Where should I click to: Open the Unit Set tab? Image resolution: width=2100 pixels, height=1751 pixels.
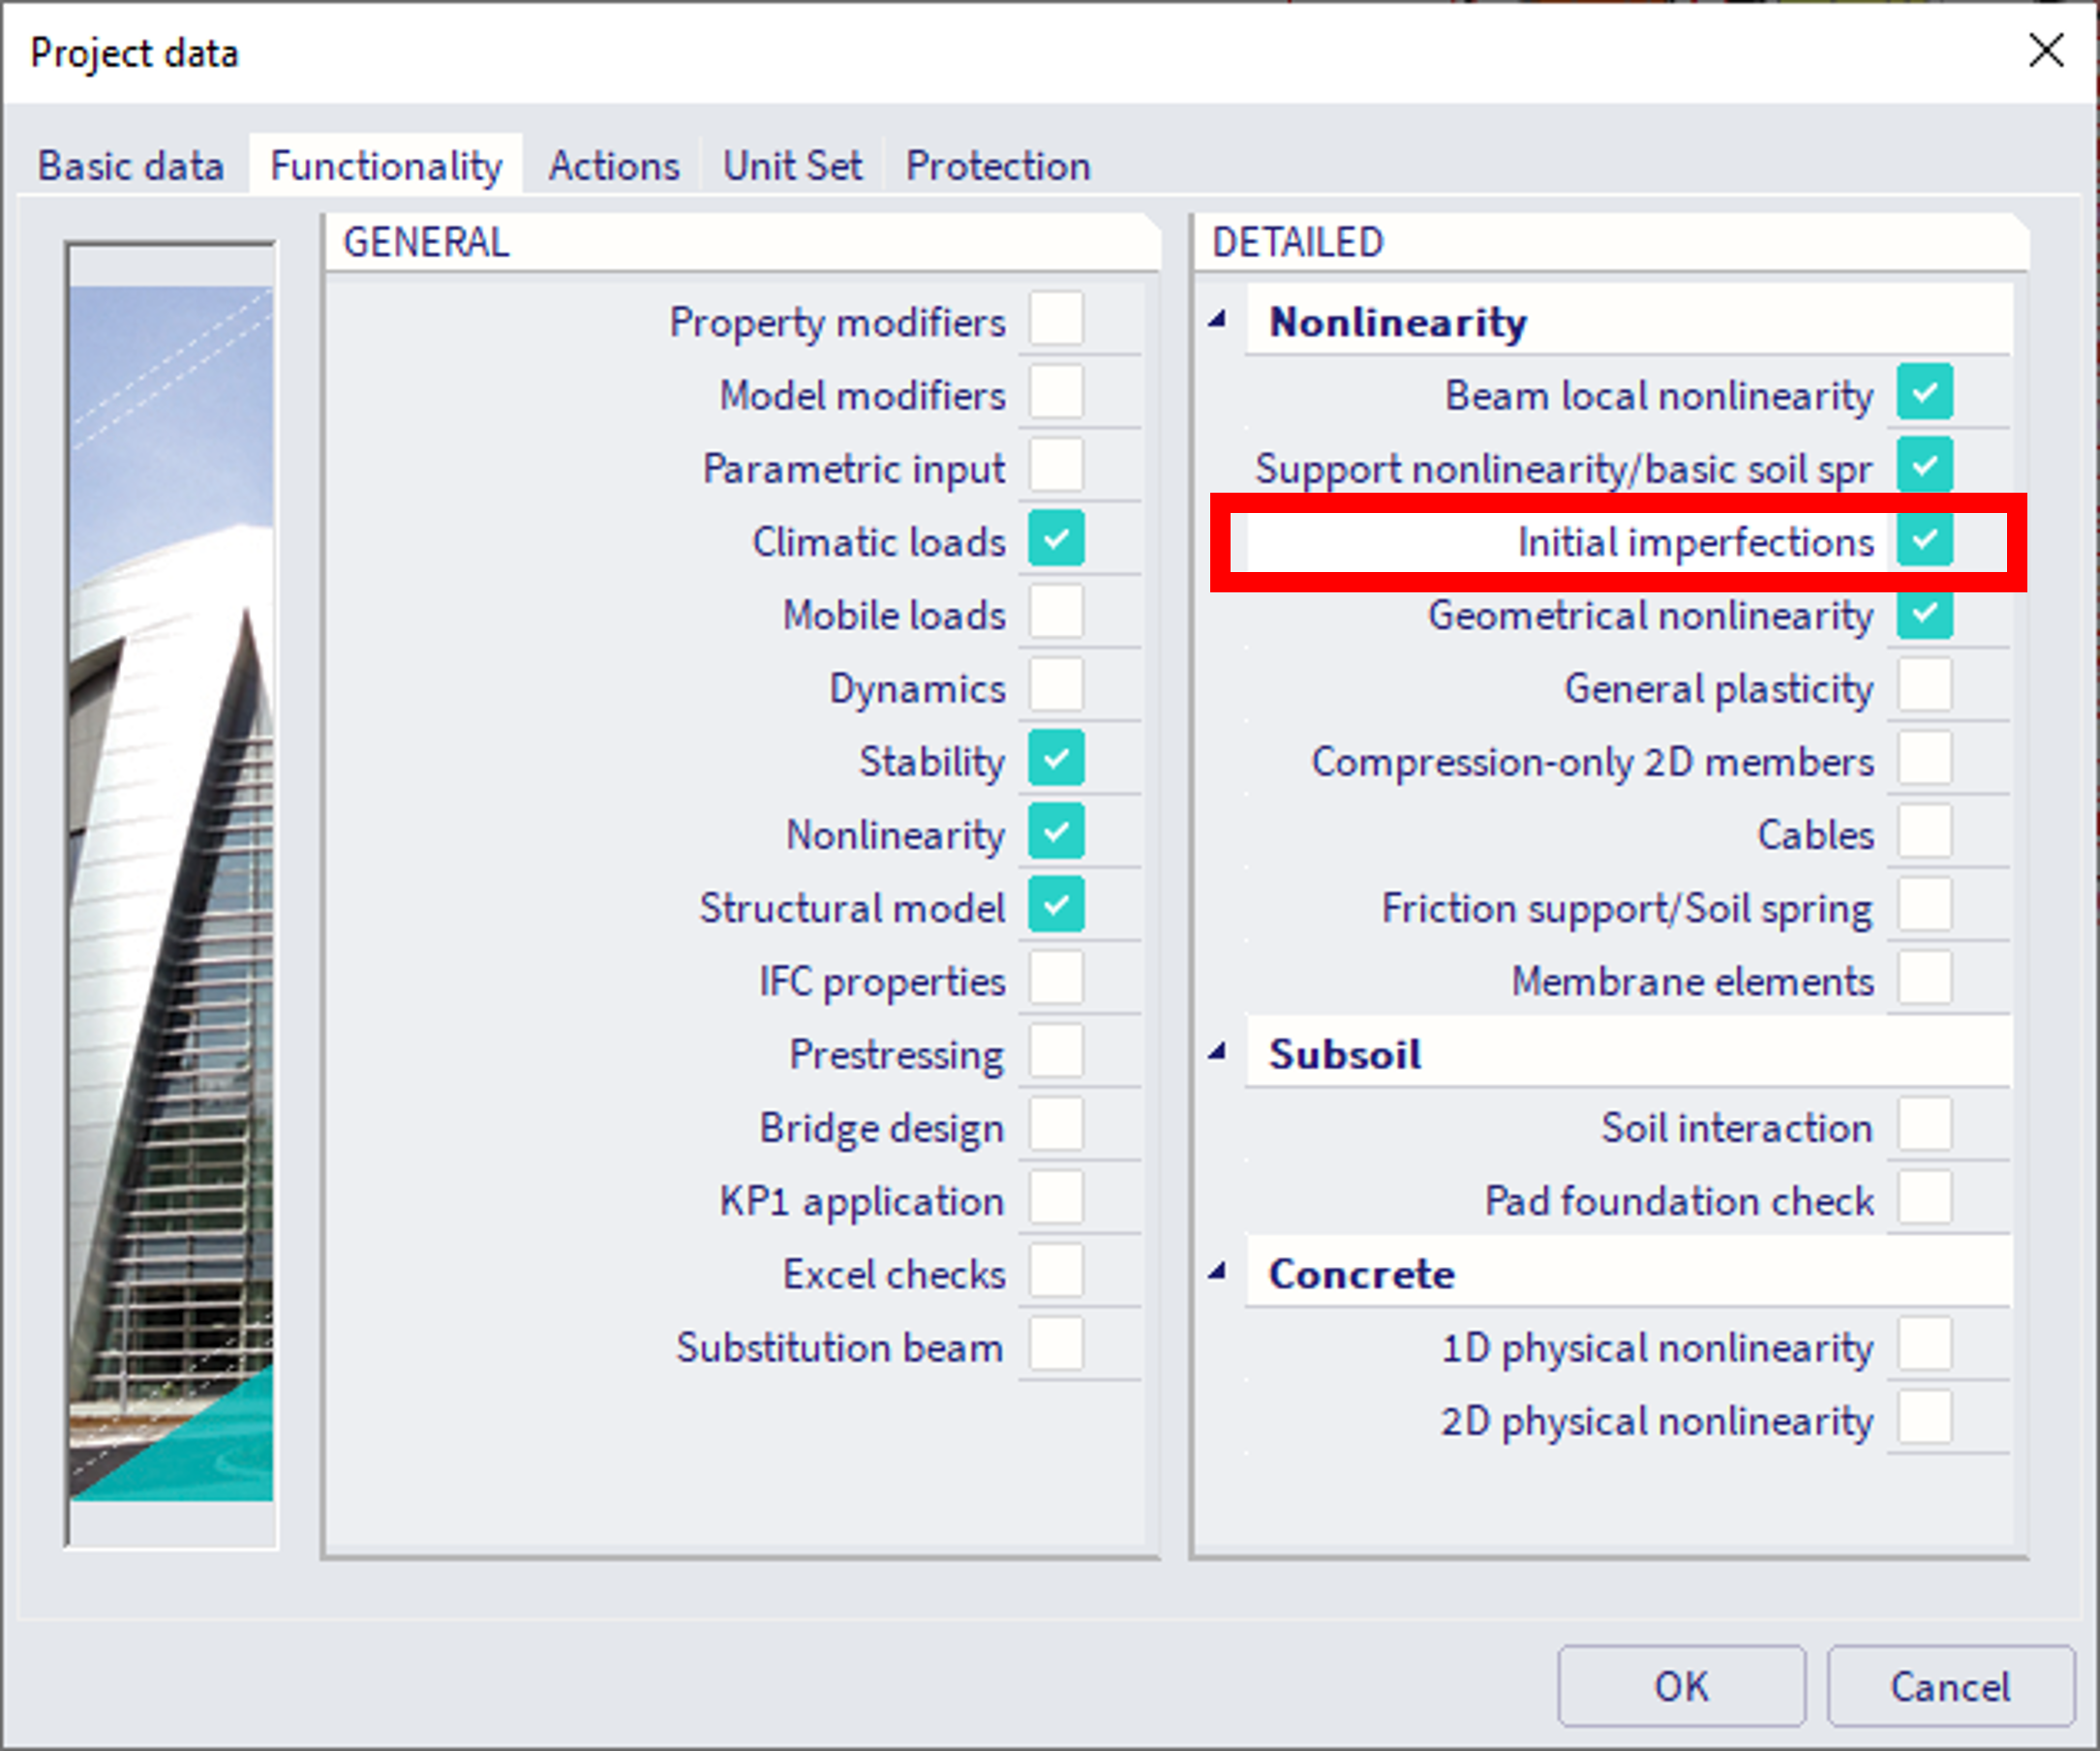(x=792, y=165)
